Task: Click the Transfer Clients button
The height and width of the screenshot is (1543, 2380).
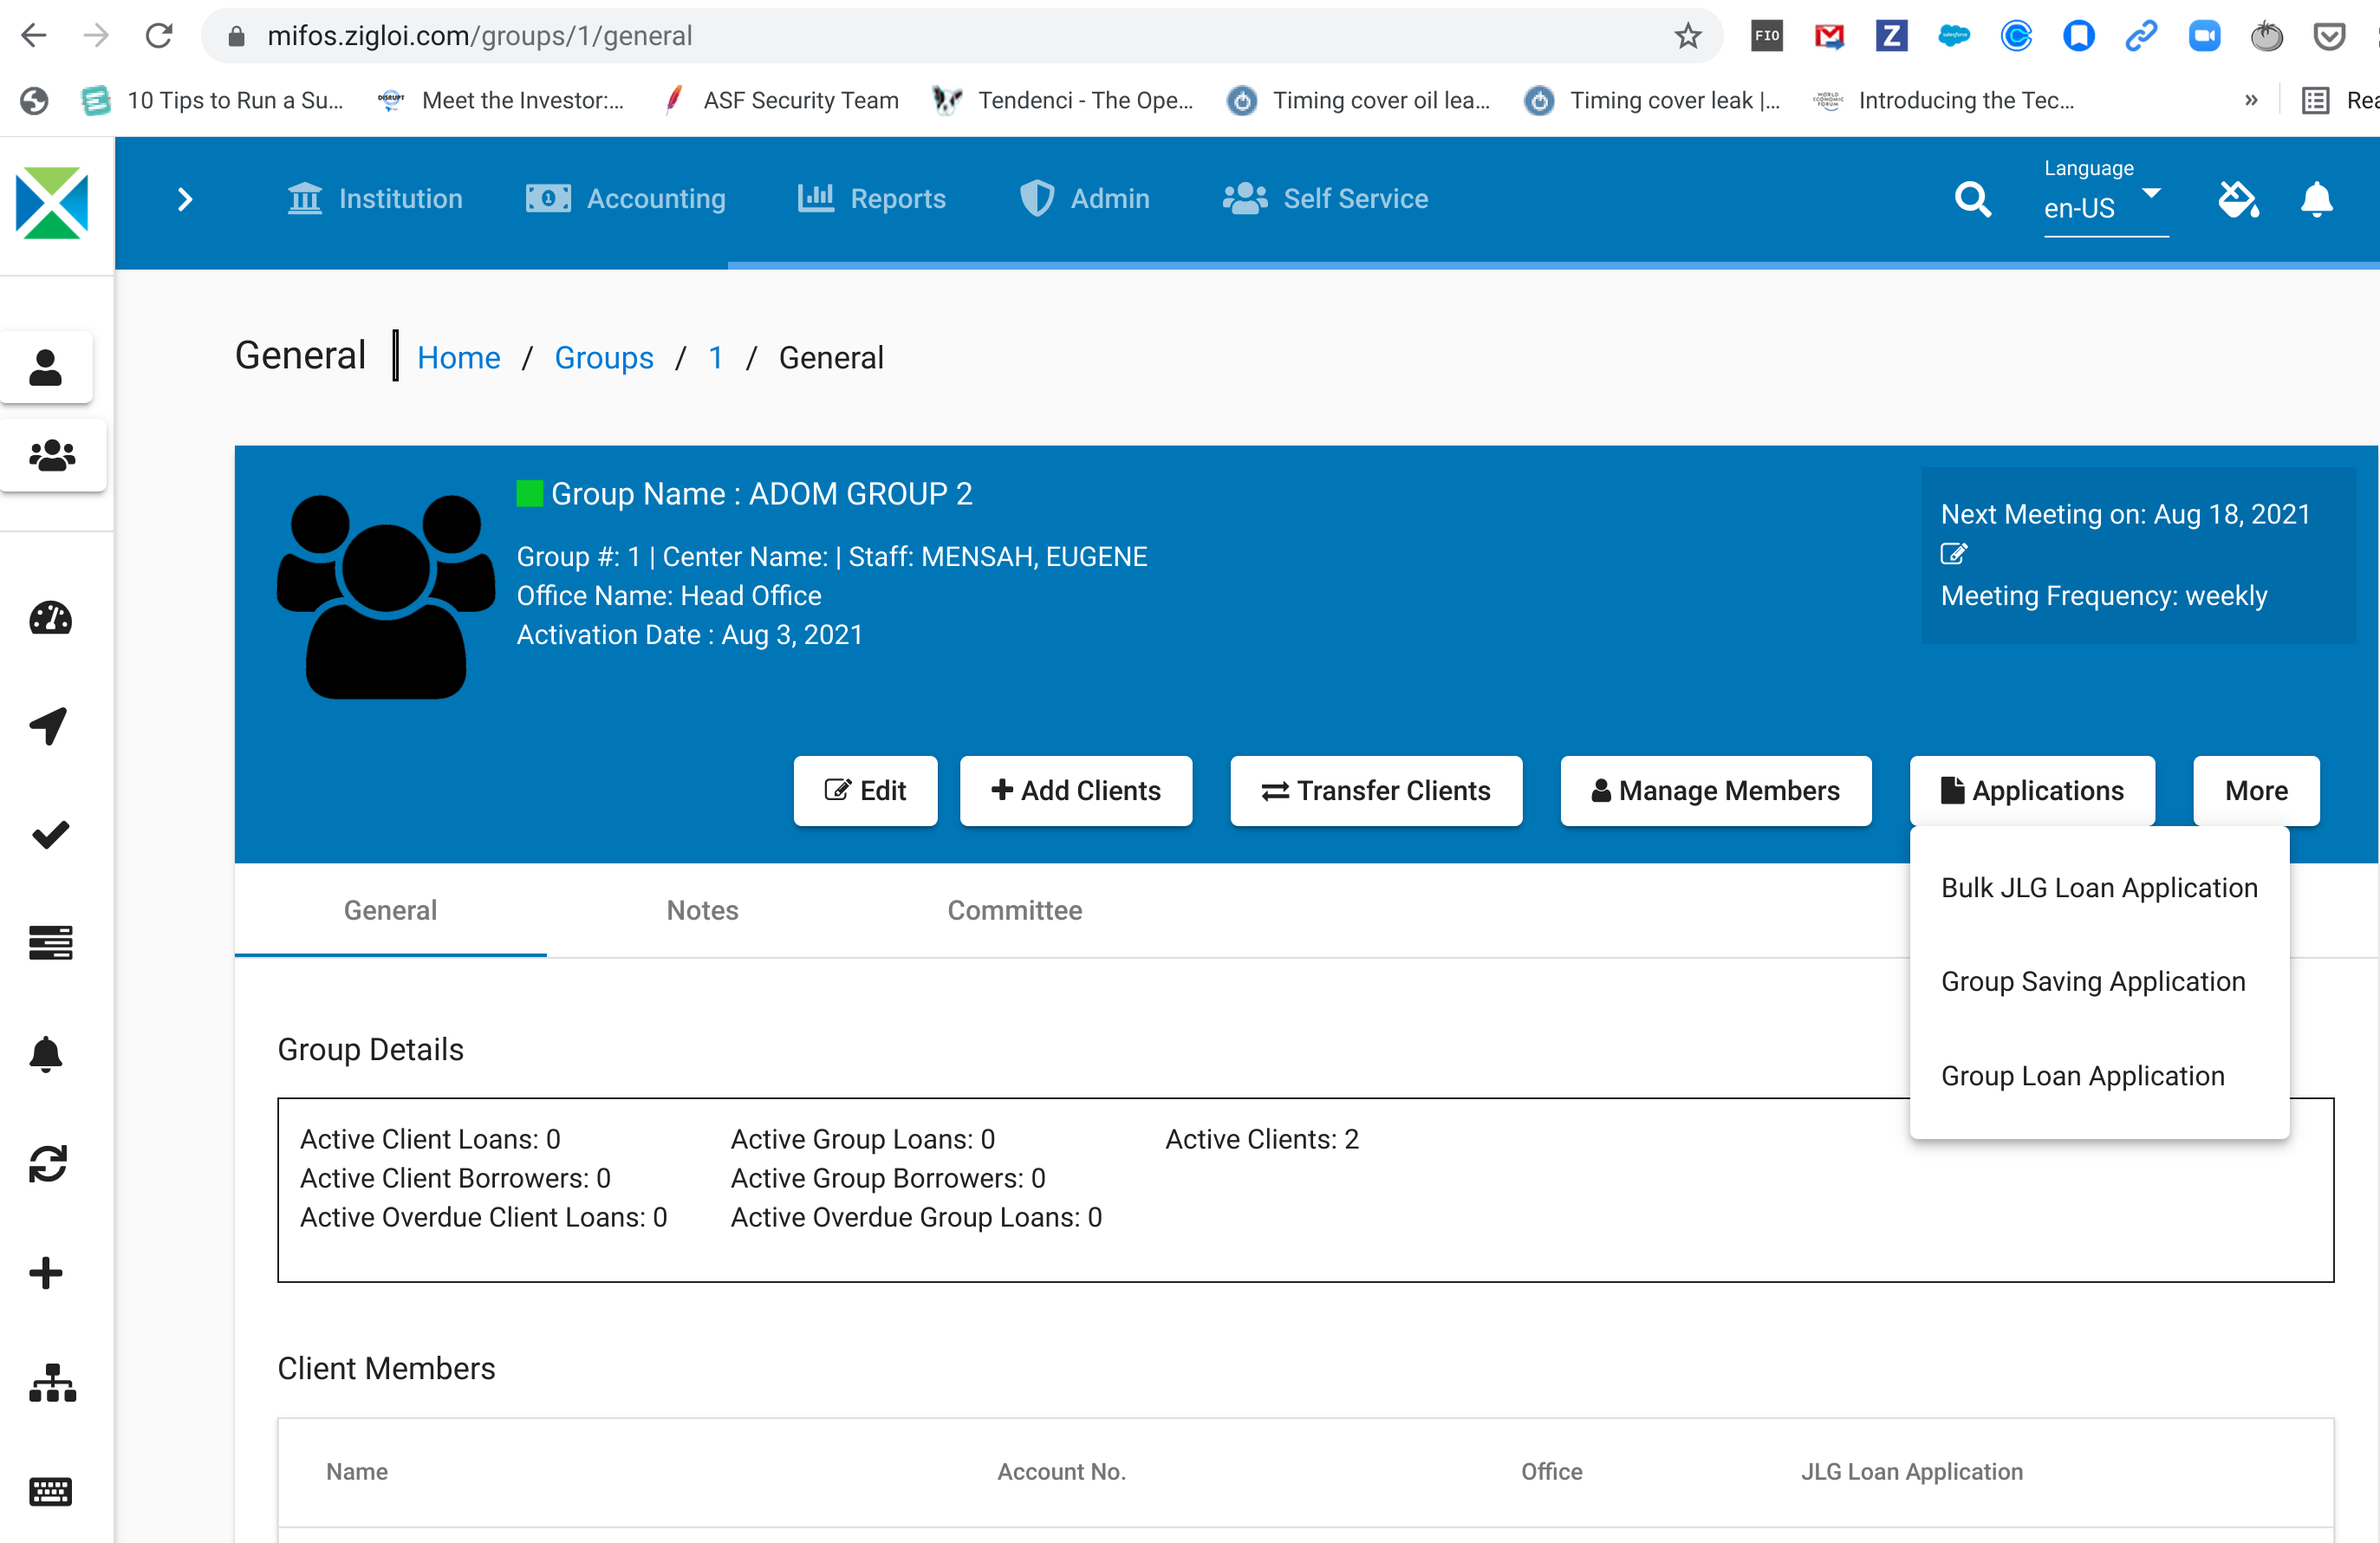Action: pyautogui.click(x=1375, y=791)
